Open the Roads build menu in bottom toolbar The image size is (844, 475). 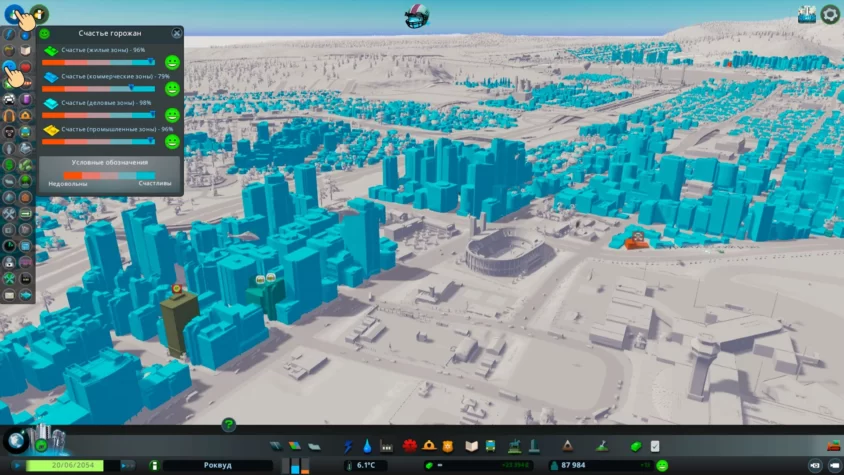coord(276,446)
